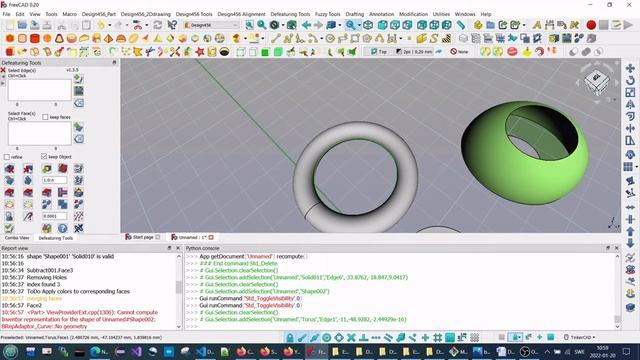Click the navigation cube in 3D view
Screen dimensions: 640x360
coord(596,82)
